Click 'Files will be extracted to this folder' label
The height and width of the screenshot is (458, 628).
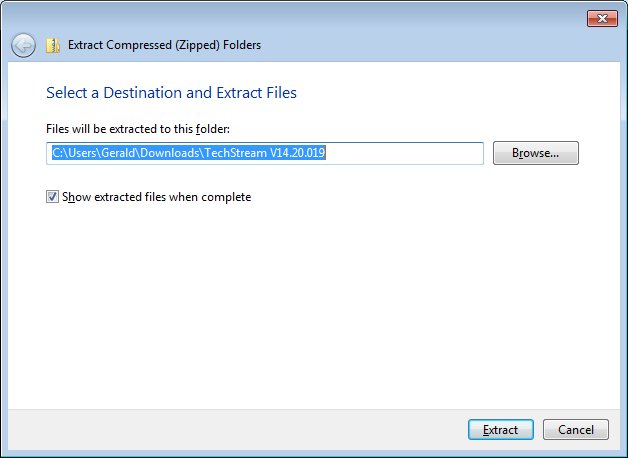coord(138,129)
